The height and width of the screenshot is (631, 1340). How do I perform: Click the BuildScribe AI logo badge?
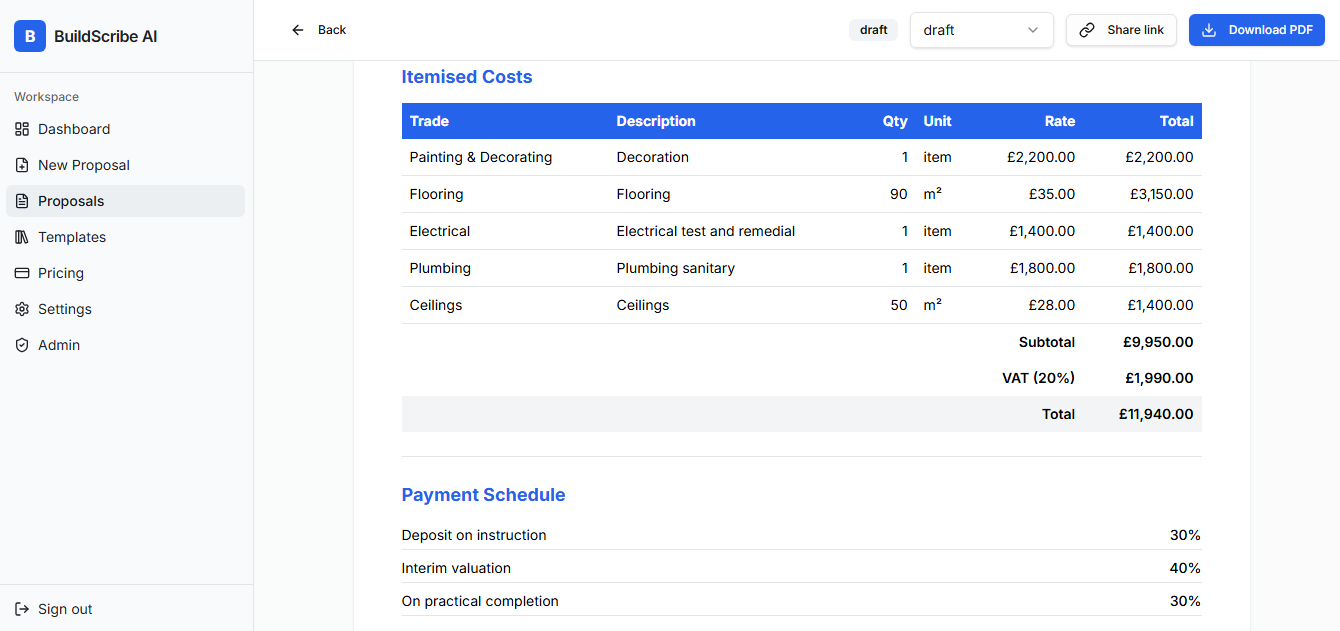coord(30,36)
